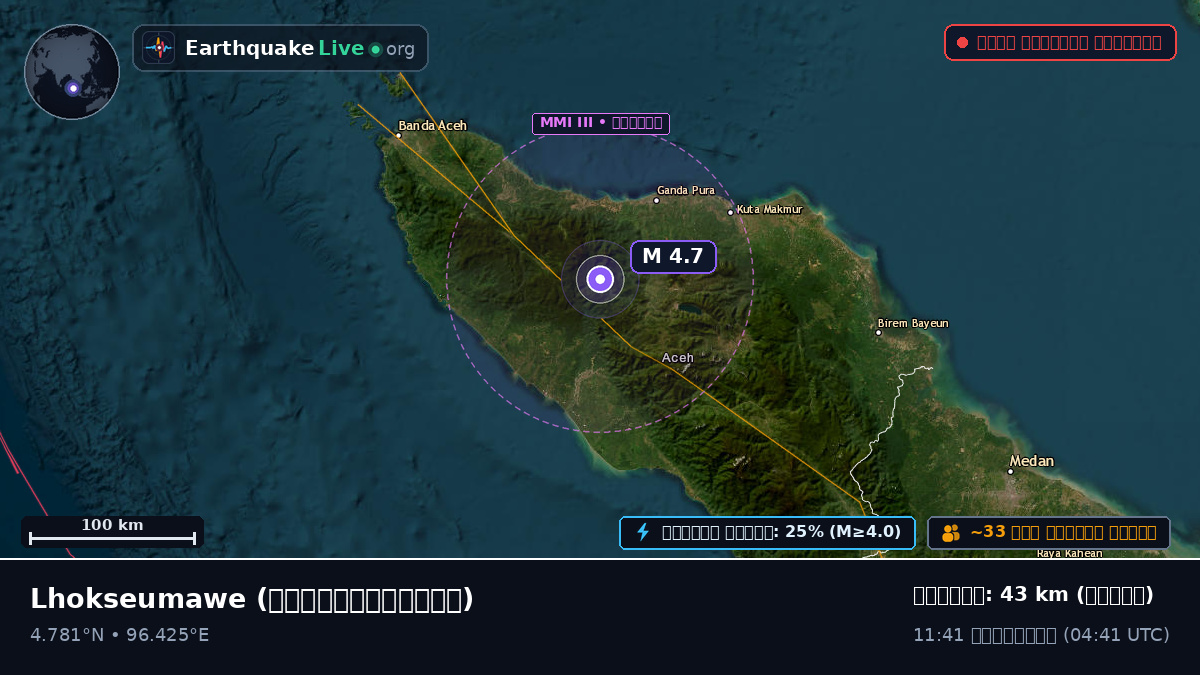This screenshot has width=1200, height=675.
Task: Select the "Medan" city label
Action: pyautogui.click(x=1031, y=461)
